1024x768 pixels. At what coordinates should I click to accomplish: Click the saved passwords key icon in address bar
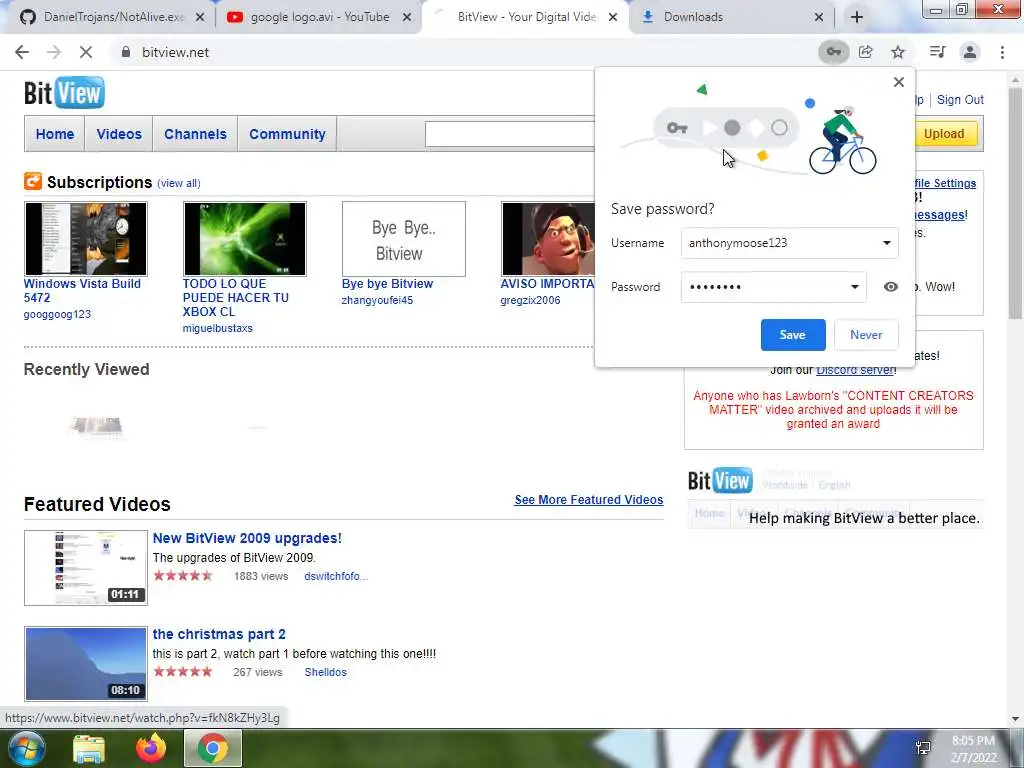834,52
